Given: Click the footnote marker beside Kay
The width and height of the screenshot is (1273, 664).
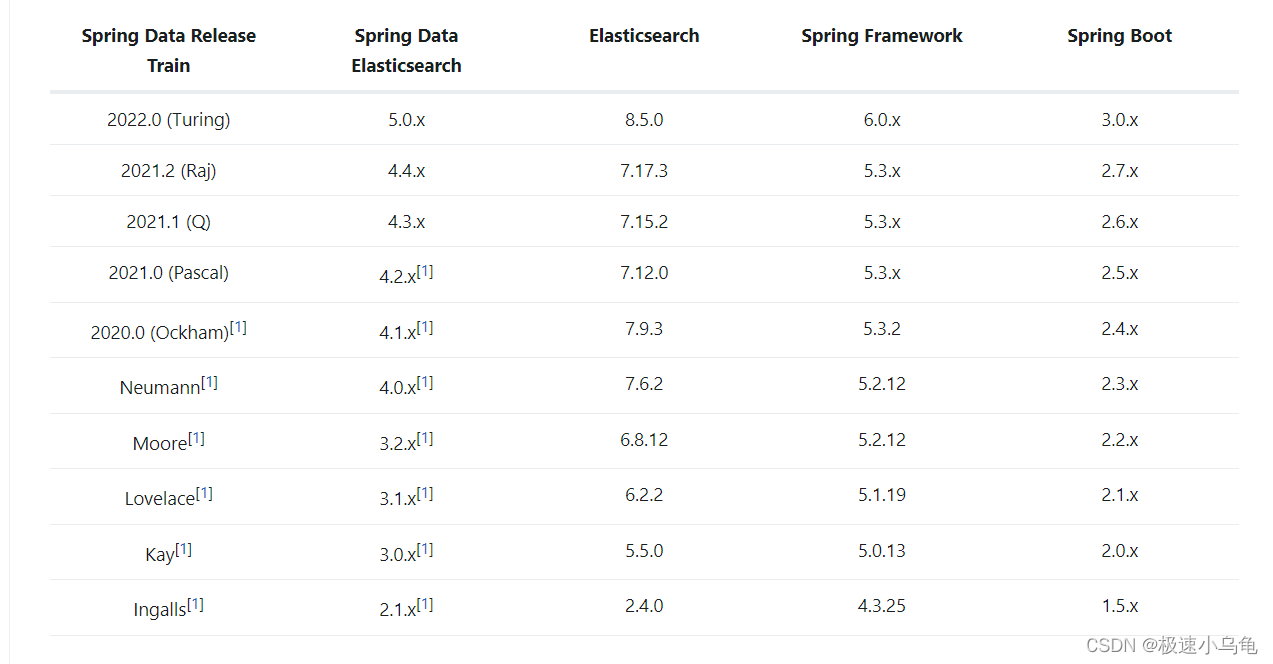Looking at the screenshot, I should point(183,550).
